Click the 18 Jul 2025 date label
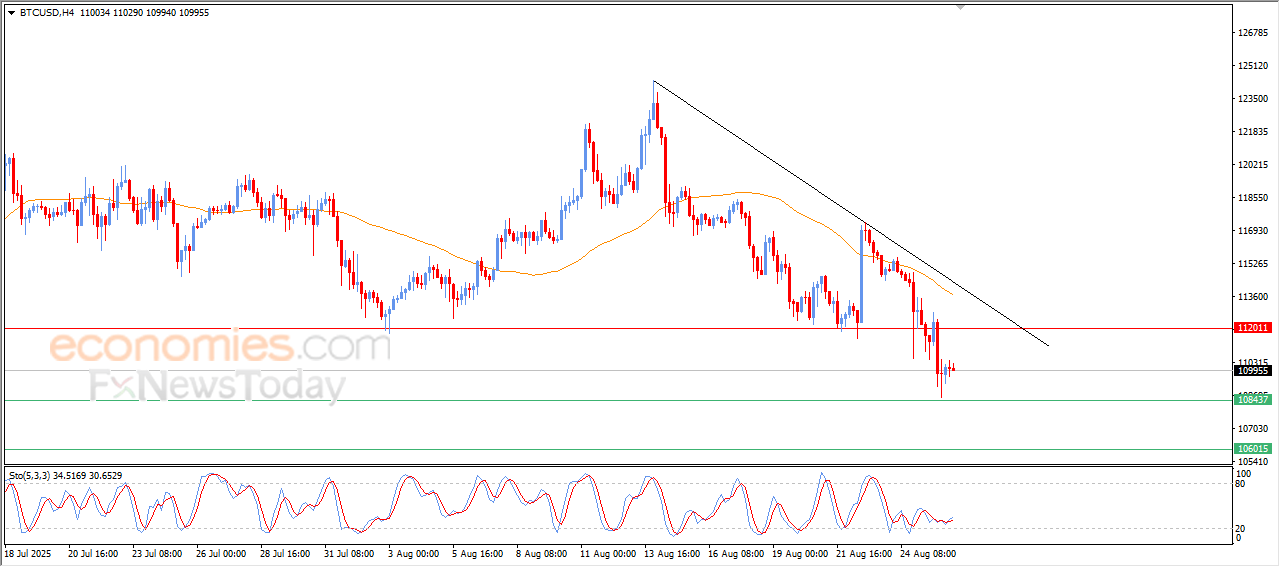 (x=25, y=553)
